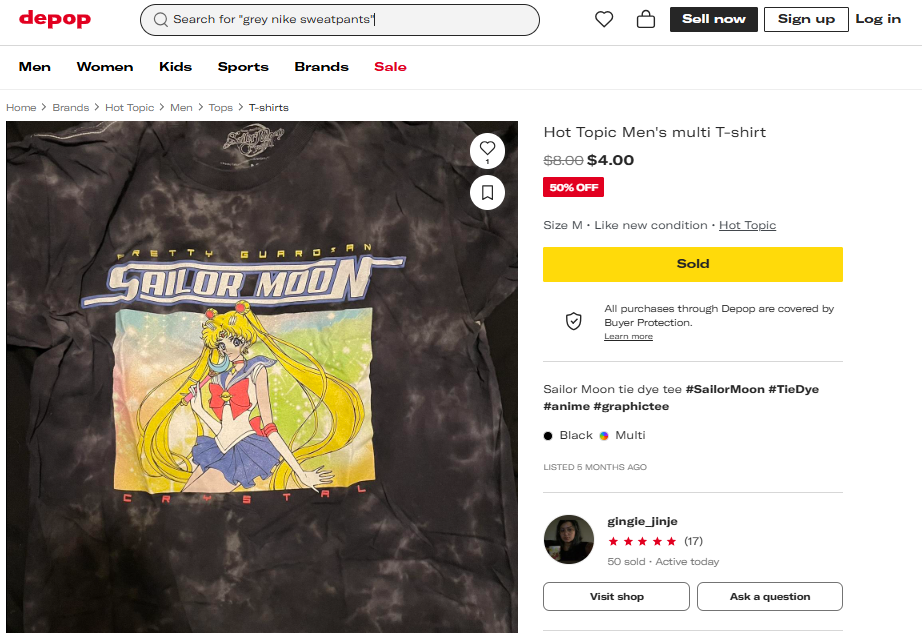The height and width of the screenshot is (644, 922).
Task: Expand the Brands navigation menu
Action: pos(321,67)
